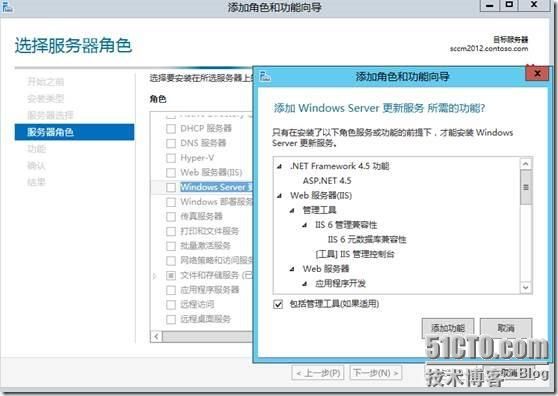
Task: Go to the 功能 wizard step
Action: 37,149
